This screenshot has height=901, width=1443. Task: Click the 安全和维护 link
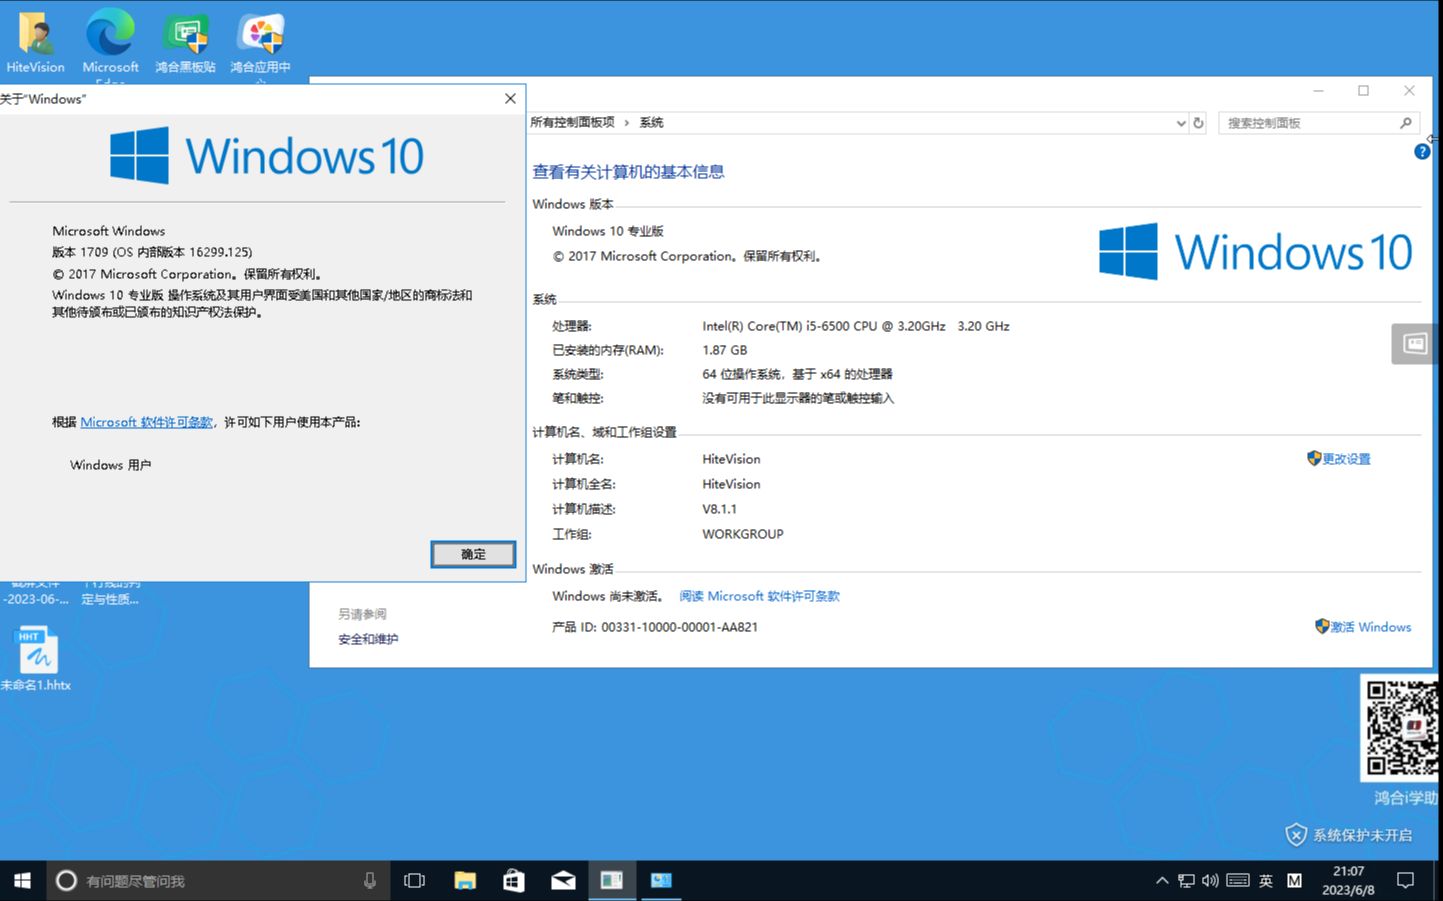[368, 639]
